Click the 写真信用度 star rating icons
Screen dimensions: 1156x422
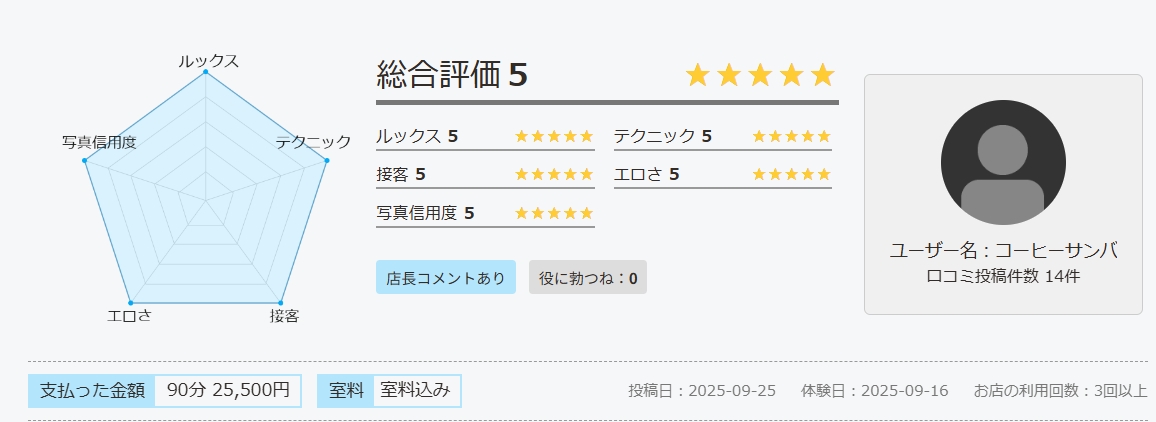tap(554, 213)
